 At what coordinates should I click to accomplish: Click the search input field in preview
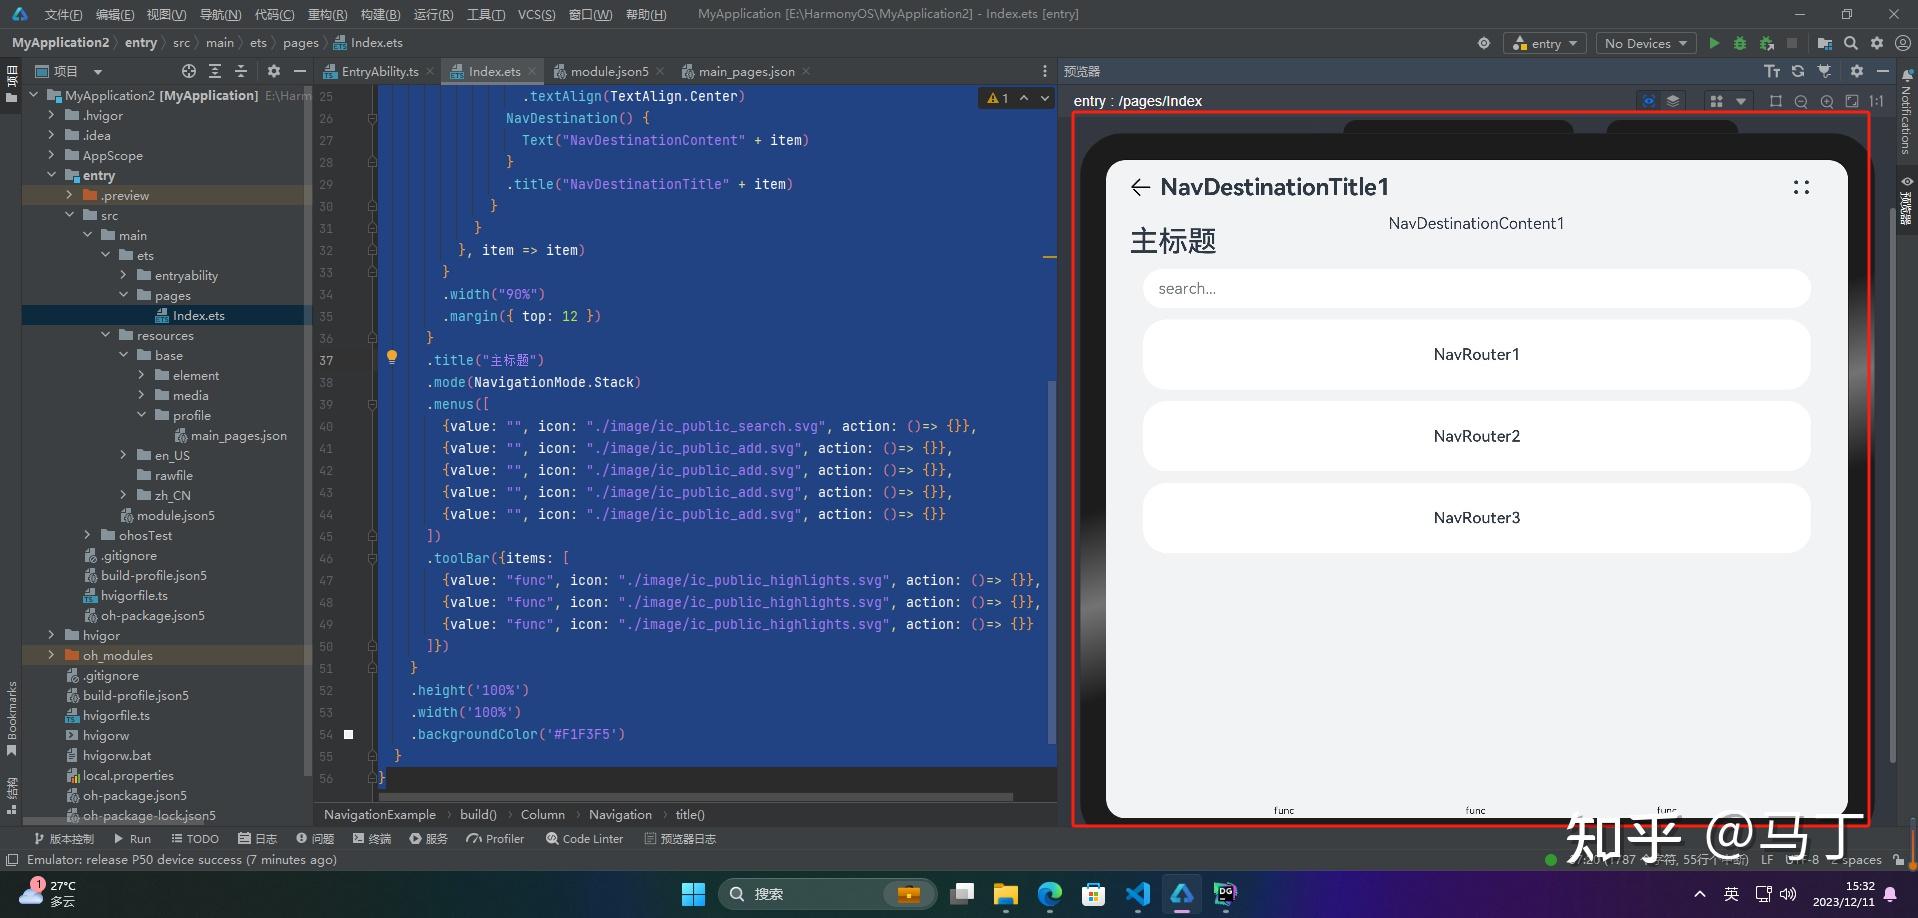pos(1476,289)
